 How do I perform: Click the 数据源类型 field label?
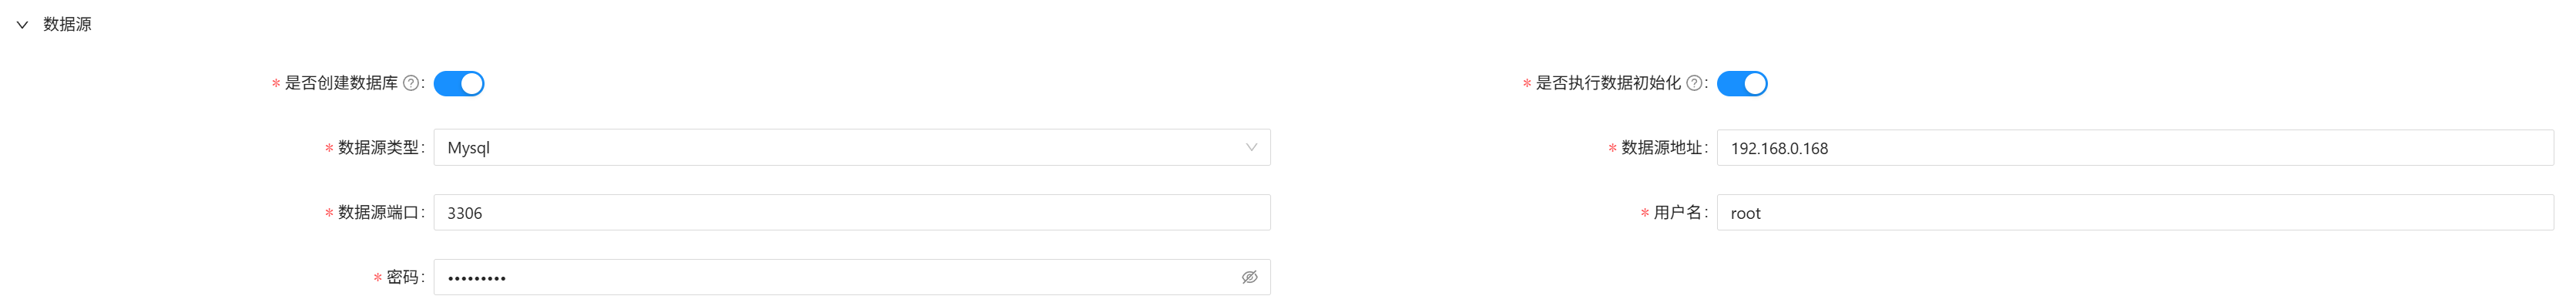(379, 147)
